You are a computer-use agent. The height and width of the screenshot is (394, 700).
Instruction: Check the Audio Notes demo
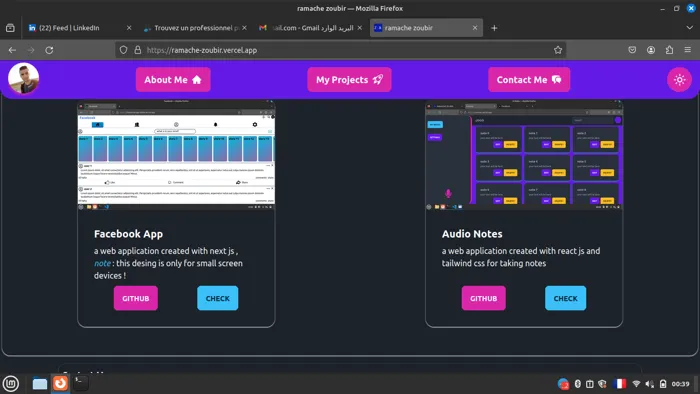(x=565, y=299)
